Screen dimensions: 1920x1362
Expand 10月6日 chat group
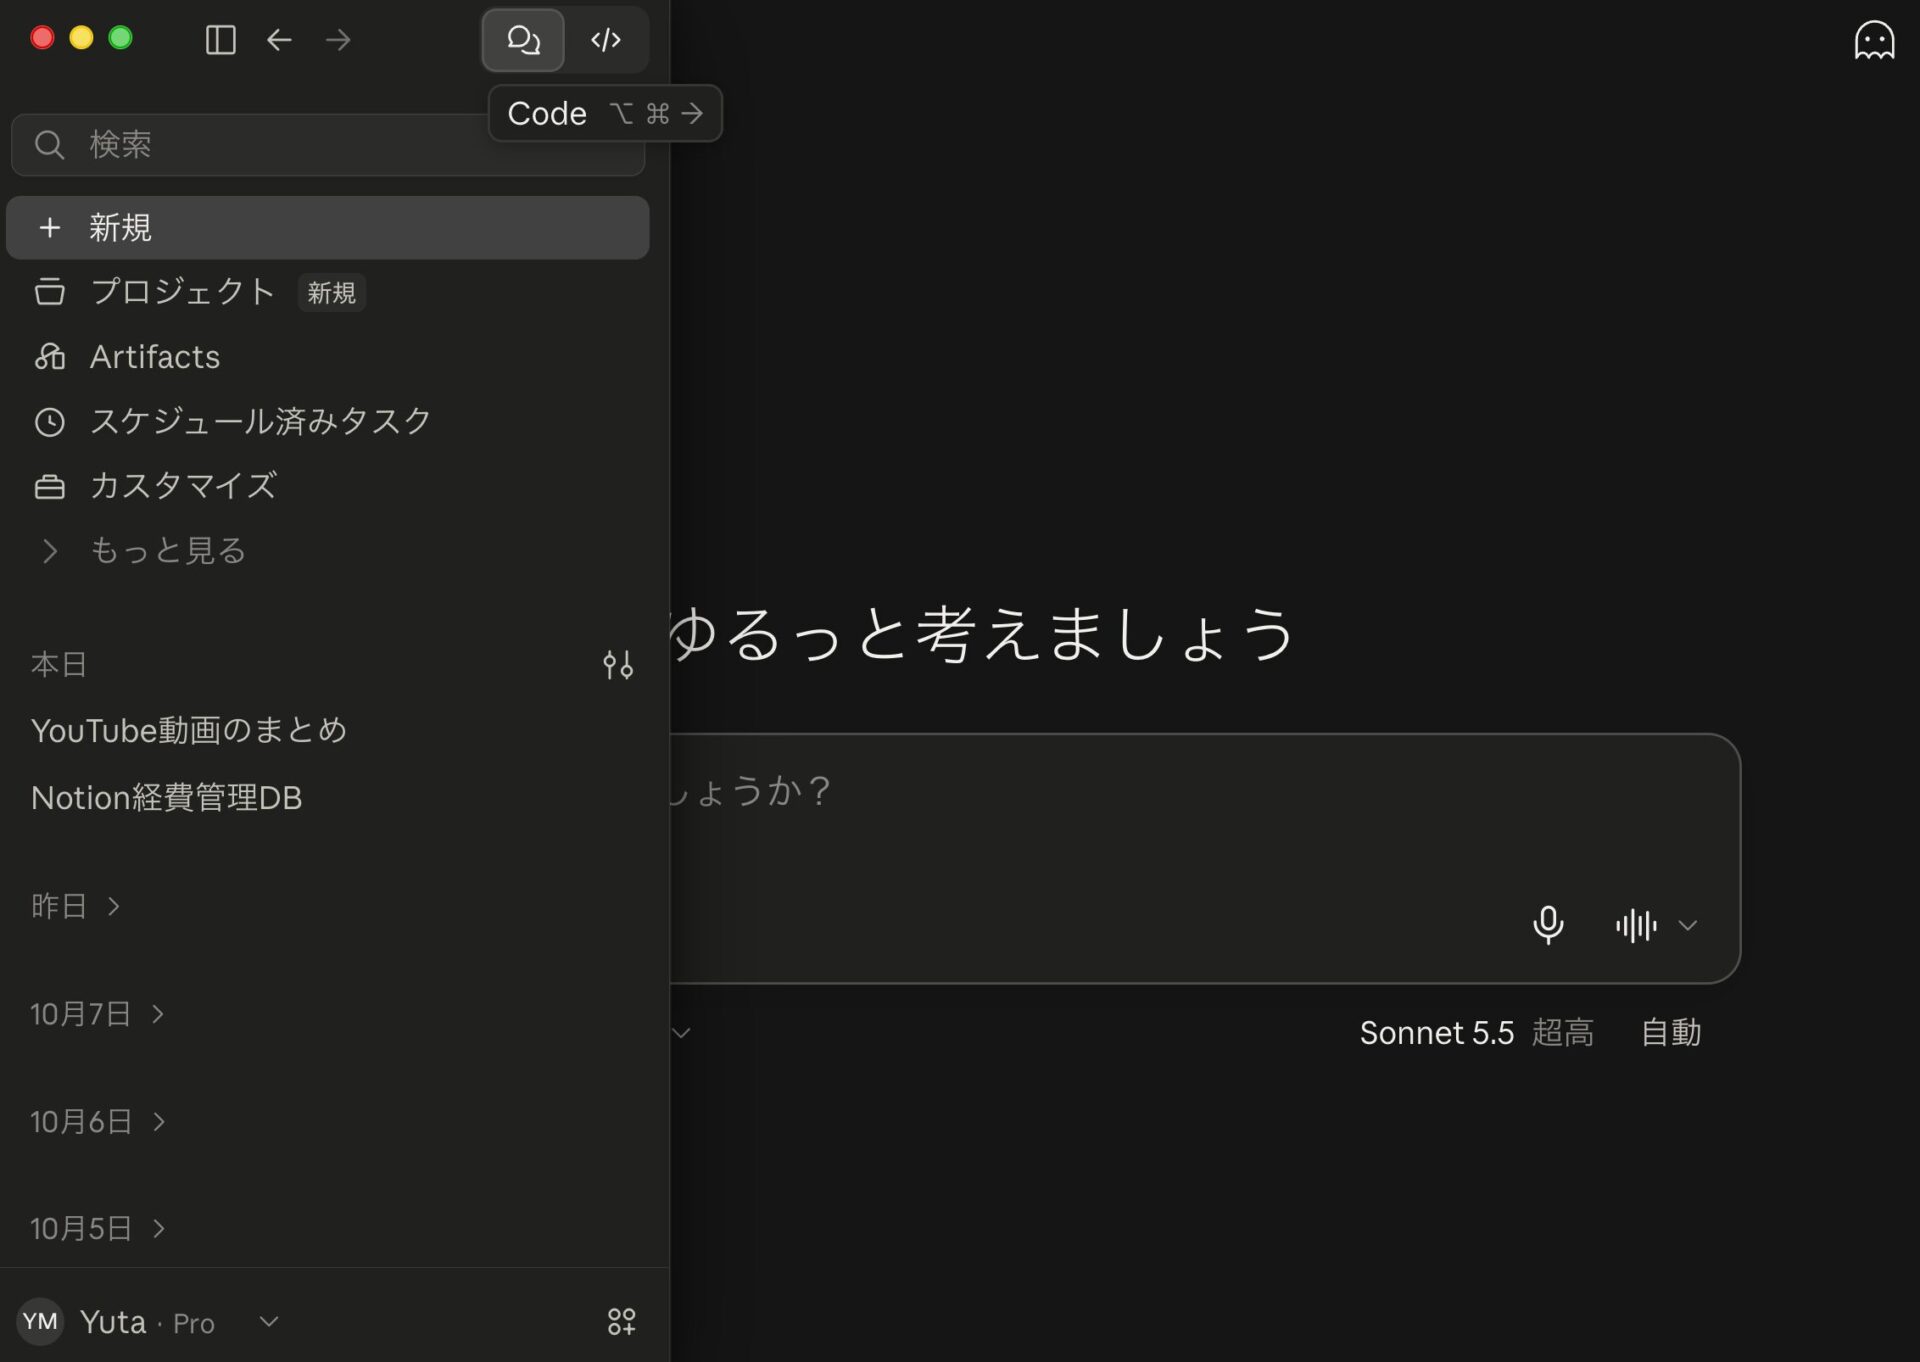pyautogui.click(x=98, y=1122)
